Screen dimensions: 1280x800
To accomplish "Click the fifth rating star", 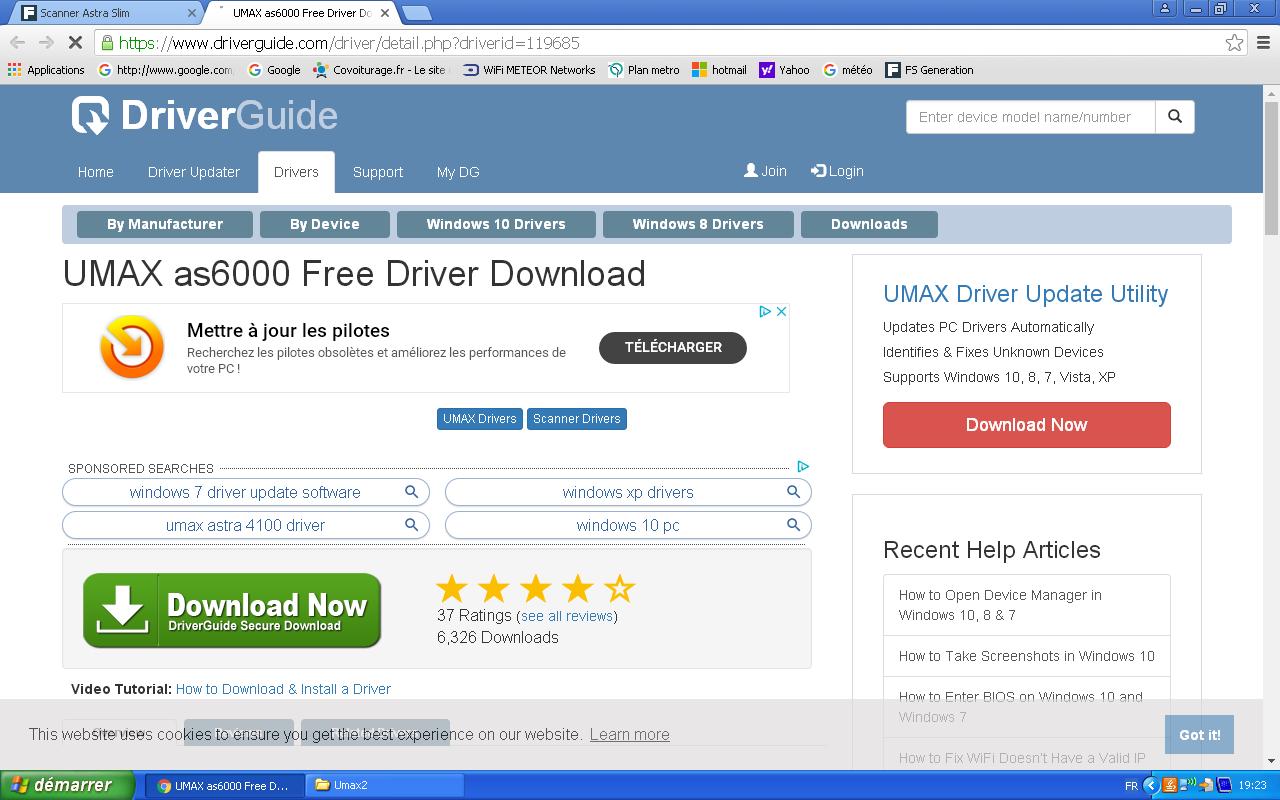I will (620, 588).
